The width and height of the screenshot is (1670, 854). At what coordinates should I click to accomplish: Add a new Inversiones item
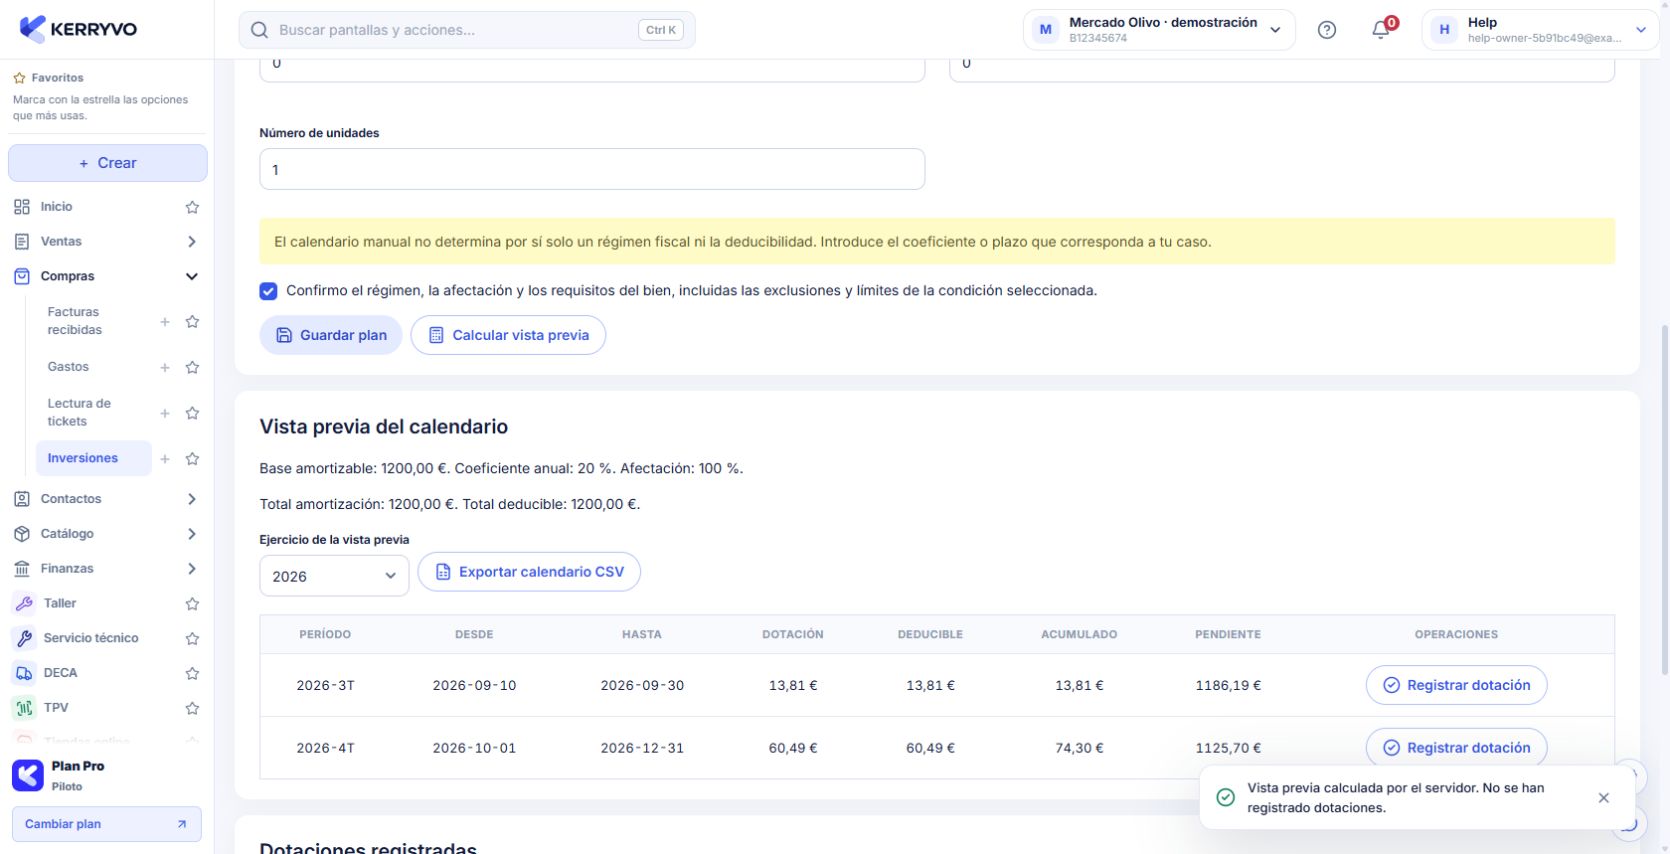tap(165, 459)
